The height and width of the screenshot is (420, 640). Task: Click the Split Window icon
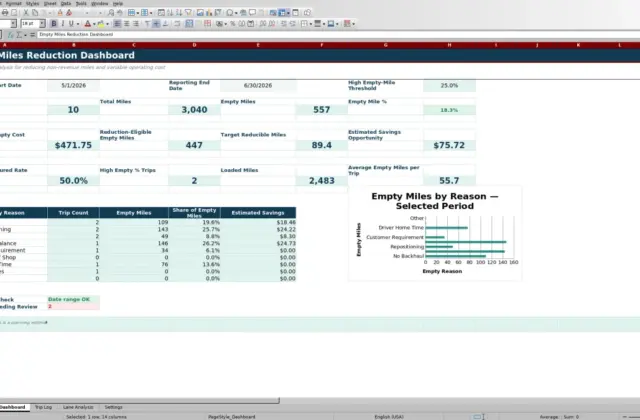click(296, 13)
